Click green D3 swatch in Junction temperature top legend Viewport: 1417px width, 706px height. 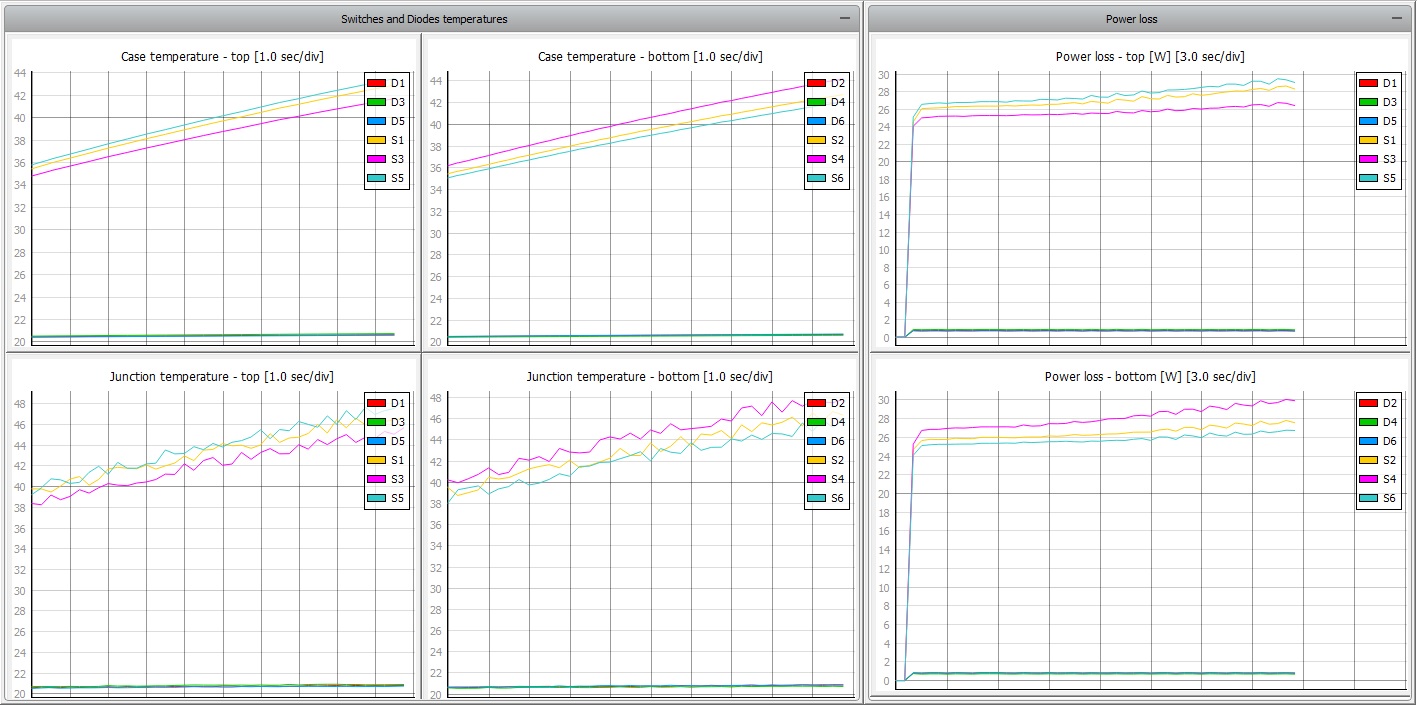click(376, 422)
